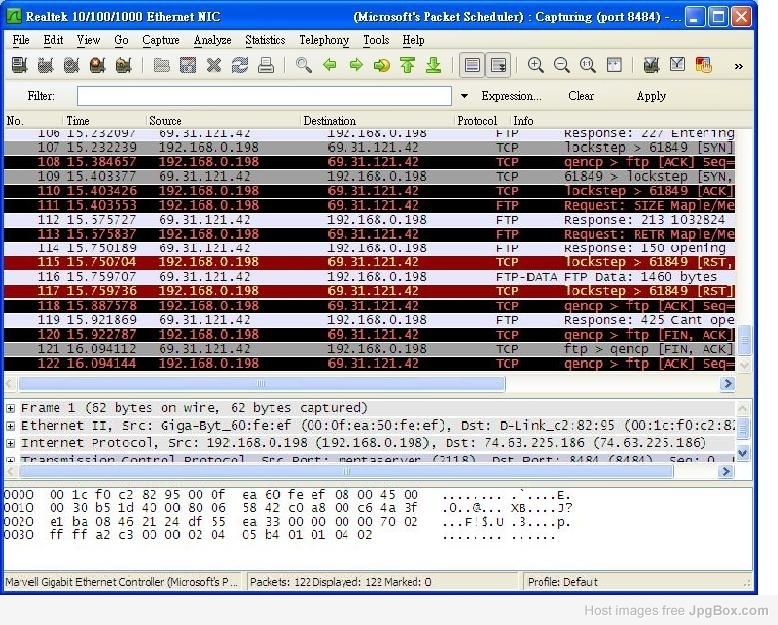This screenshot has width=778, height=625.
Task: Open the coloring rules icon
Action: [x=704, y=65]
